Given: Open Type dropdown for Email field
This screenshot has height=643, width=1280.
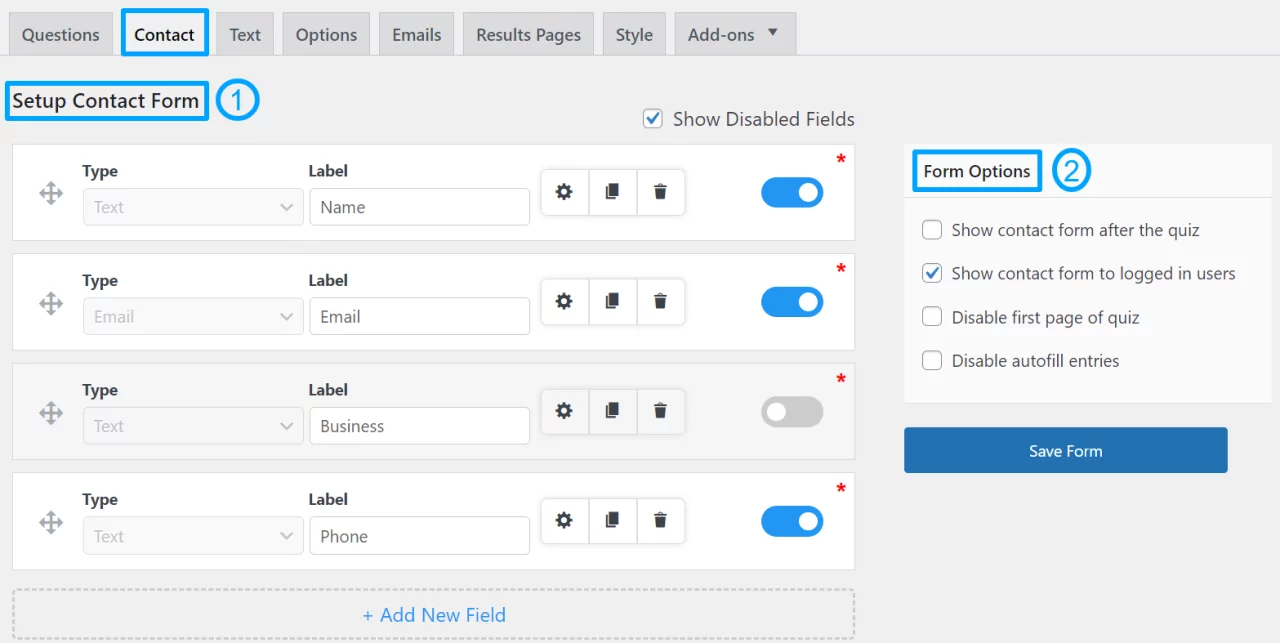Looking at the screenshot, I should coord(193,316).
